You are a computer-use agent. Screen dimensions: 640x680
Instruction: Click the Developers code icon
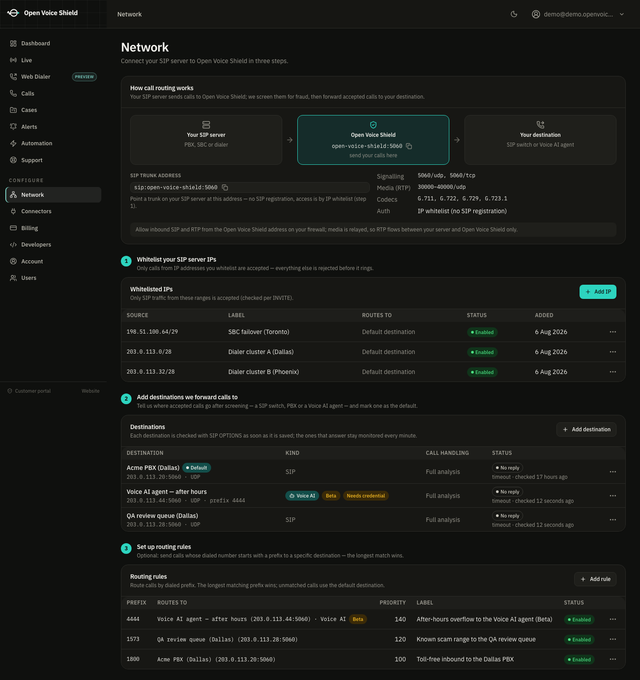click(13, 245)
